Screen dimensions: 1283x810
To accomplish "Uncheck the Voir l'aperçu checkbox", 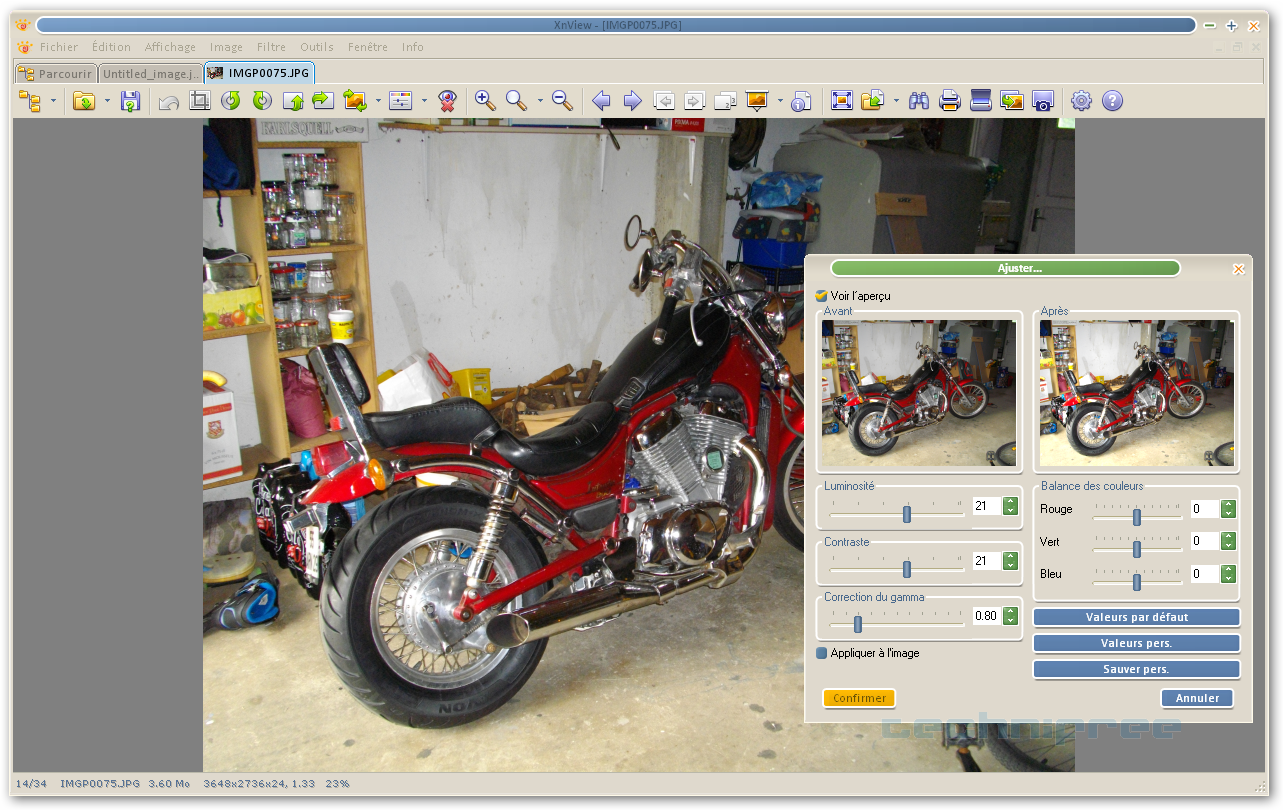I will (822, 296).
